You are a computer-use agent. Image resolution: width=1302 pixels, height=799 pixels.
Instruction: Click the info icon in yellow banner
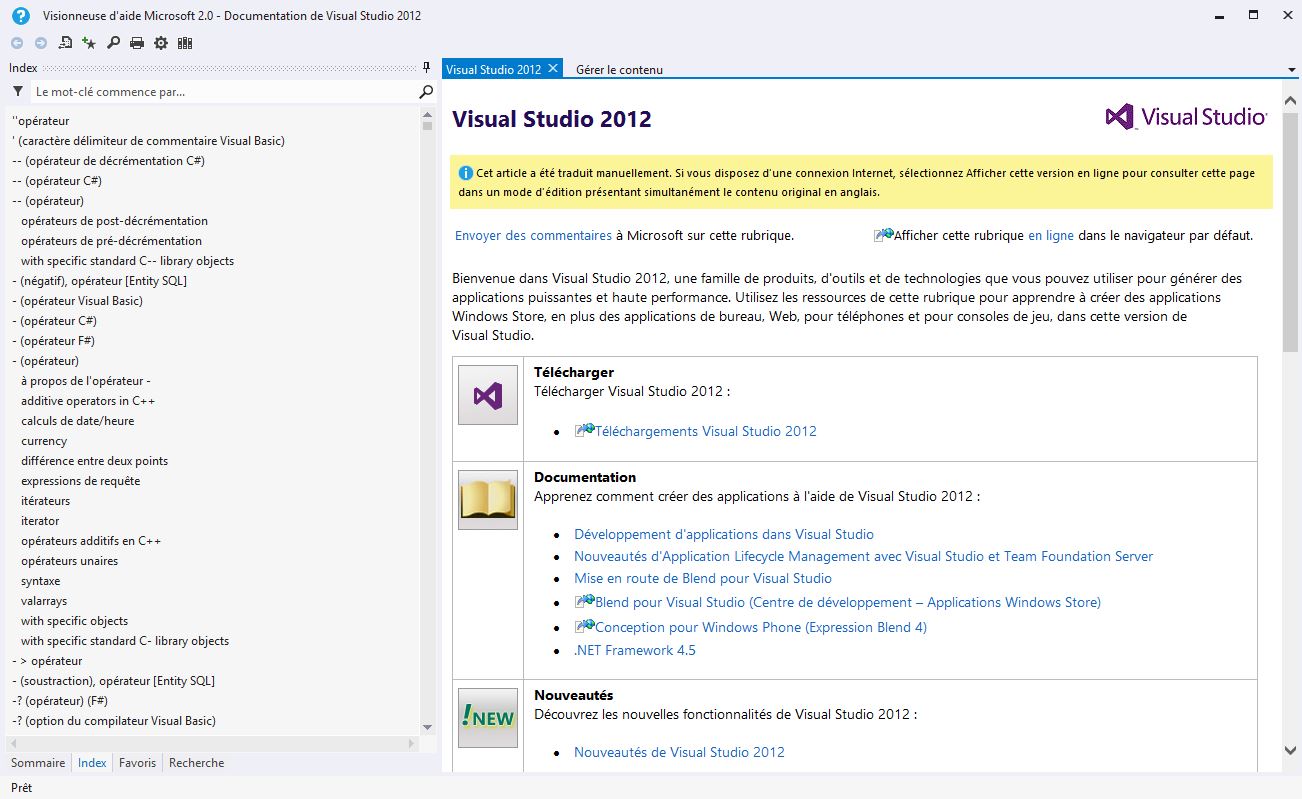[x=465, y=173]
